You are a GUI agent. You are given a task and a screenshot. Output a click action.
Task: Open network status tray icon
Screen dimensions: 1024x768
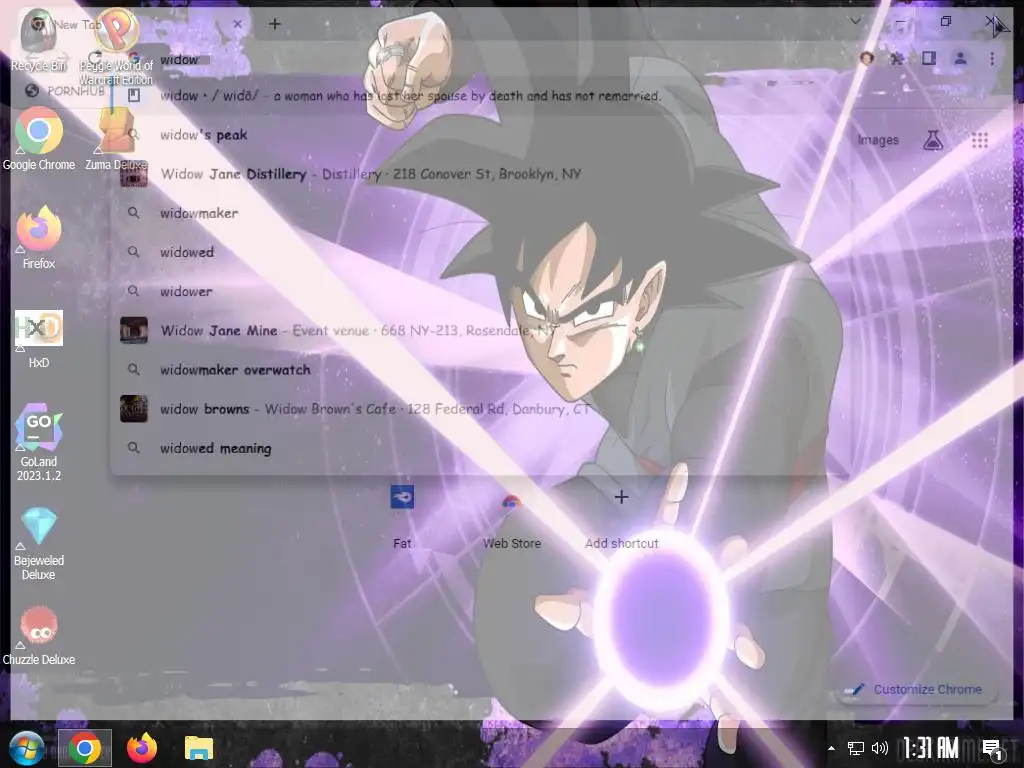coord(856,748)
